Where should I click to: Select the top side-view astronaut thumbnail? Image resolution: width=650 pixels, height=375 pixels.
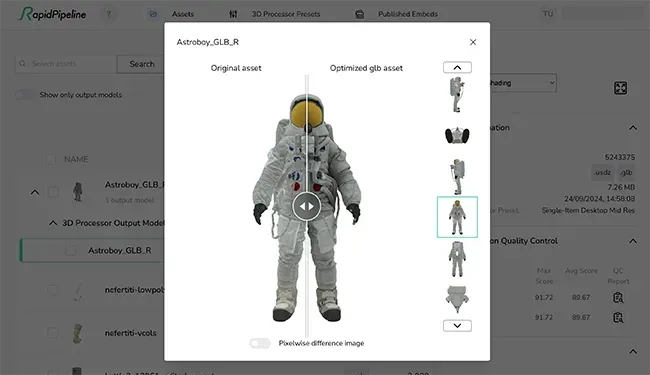[457, 95]
